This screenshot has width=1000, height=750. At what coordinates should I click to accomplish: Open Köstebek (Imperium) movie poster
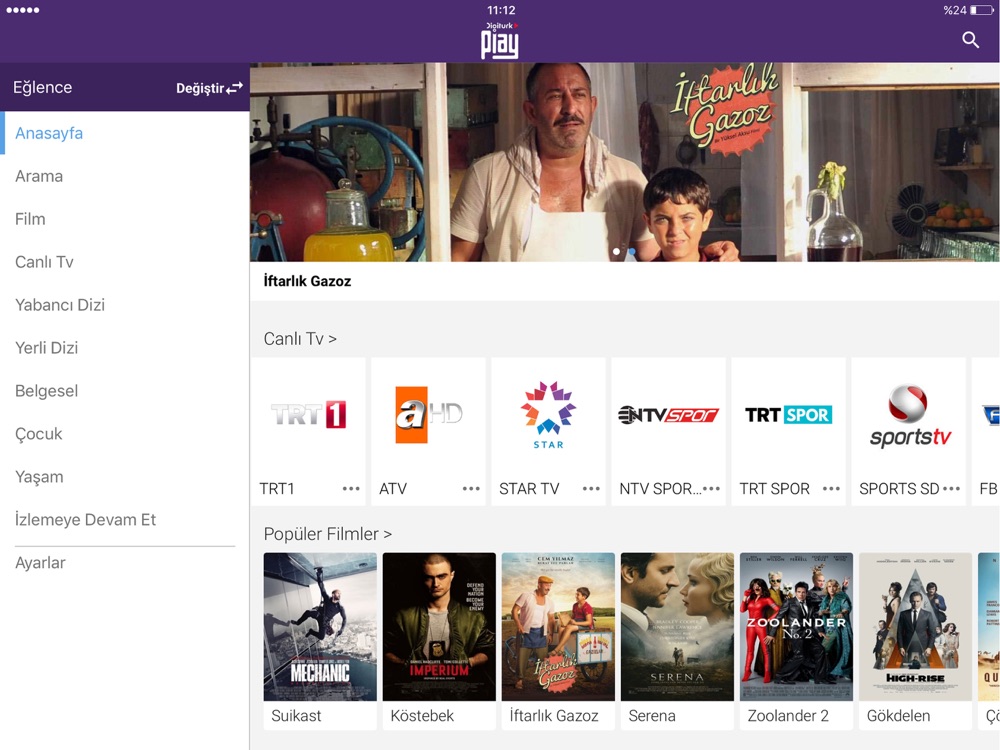click(439, 627)
